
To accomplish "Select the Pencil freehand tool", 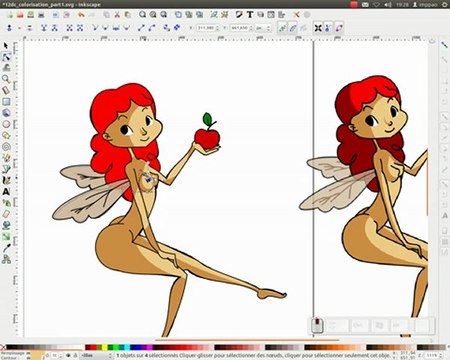I will [6, 158].
